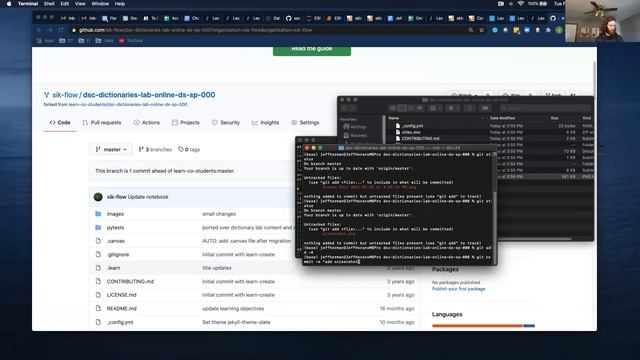Screen dimensions: 640x360
Task: Click the Languages color bar
Action: click(483, 326)
